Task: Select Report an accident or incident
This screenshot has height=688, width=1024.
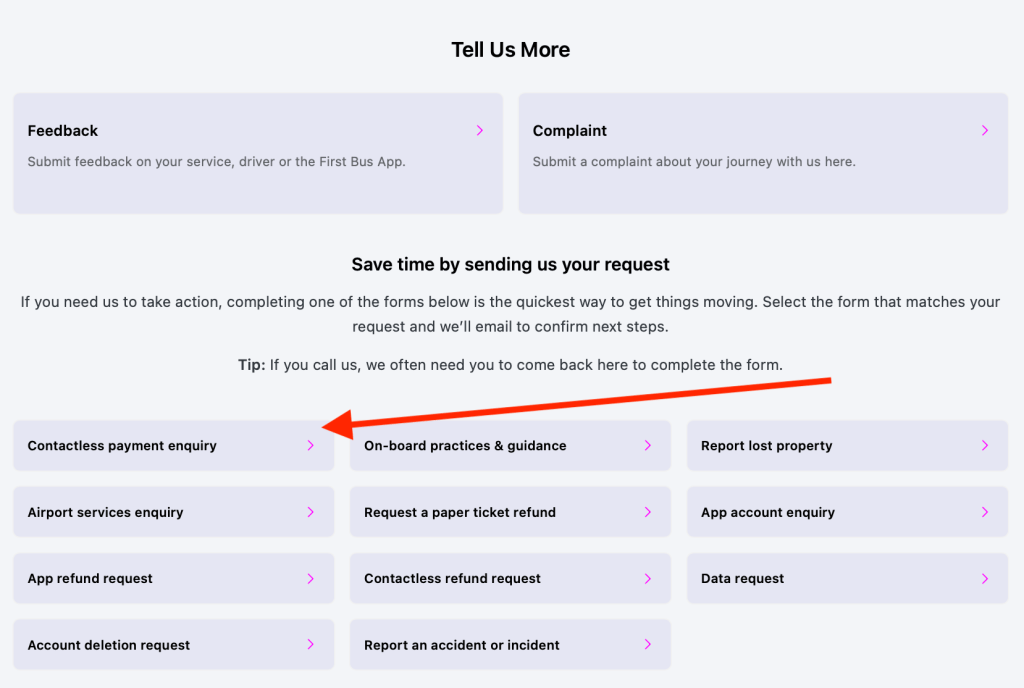Action: pos(462,645)
